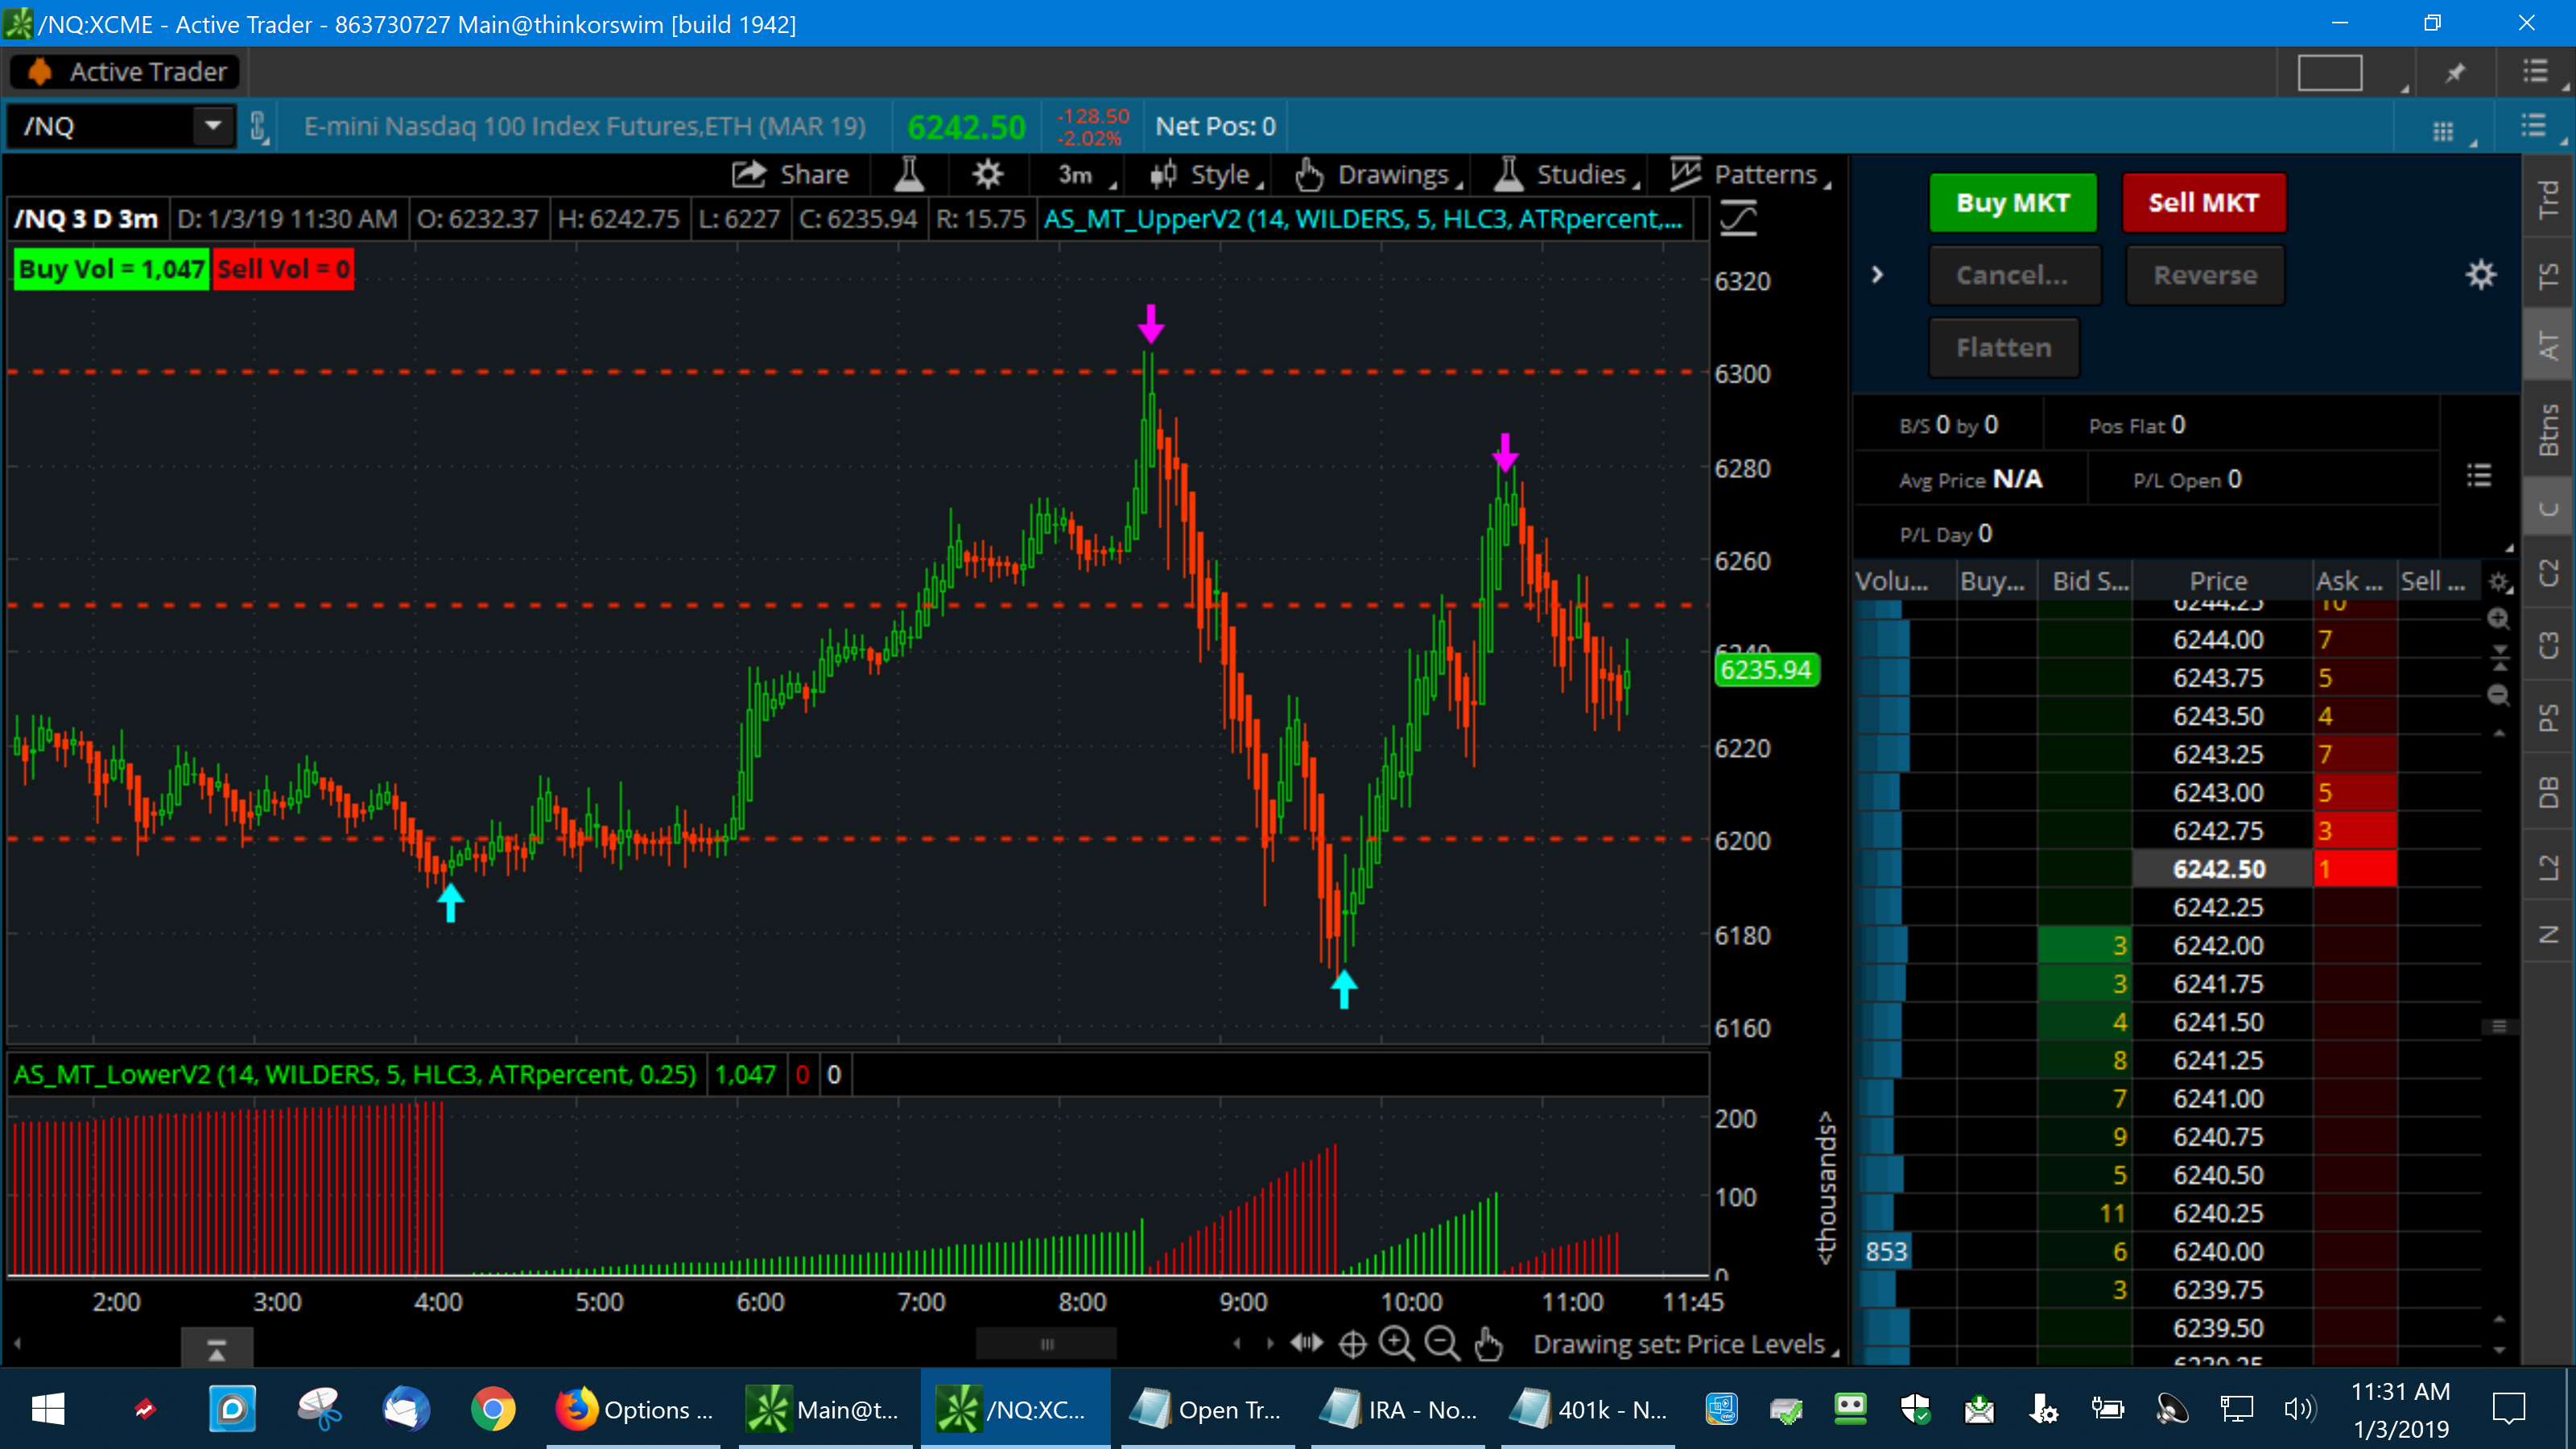2576x1449 pixels.
Task: Toggle the AT sidebar tab
Action: click(2548, 345)
